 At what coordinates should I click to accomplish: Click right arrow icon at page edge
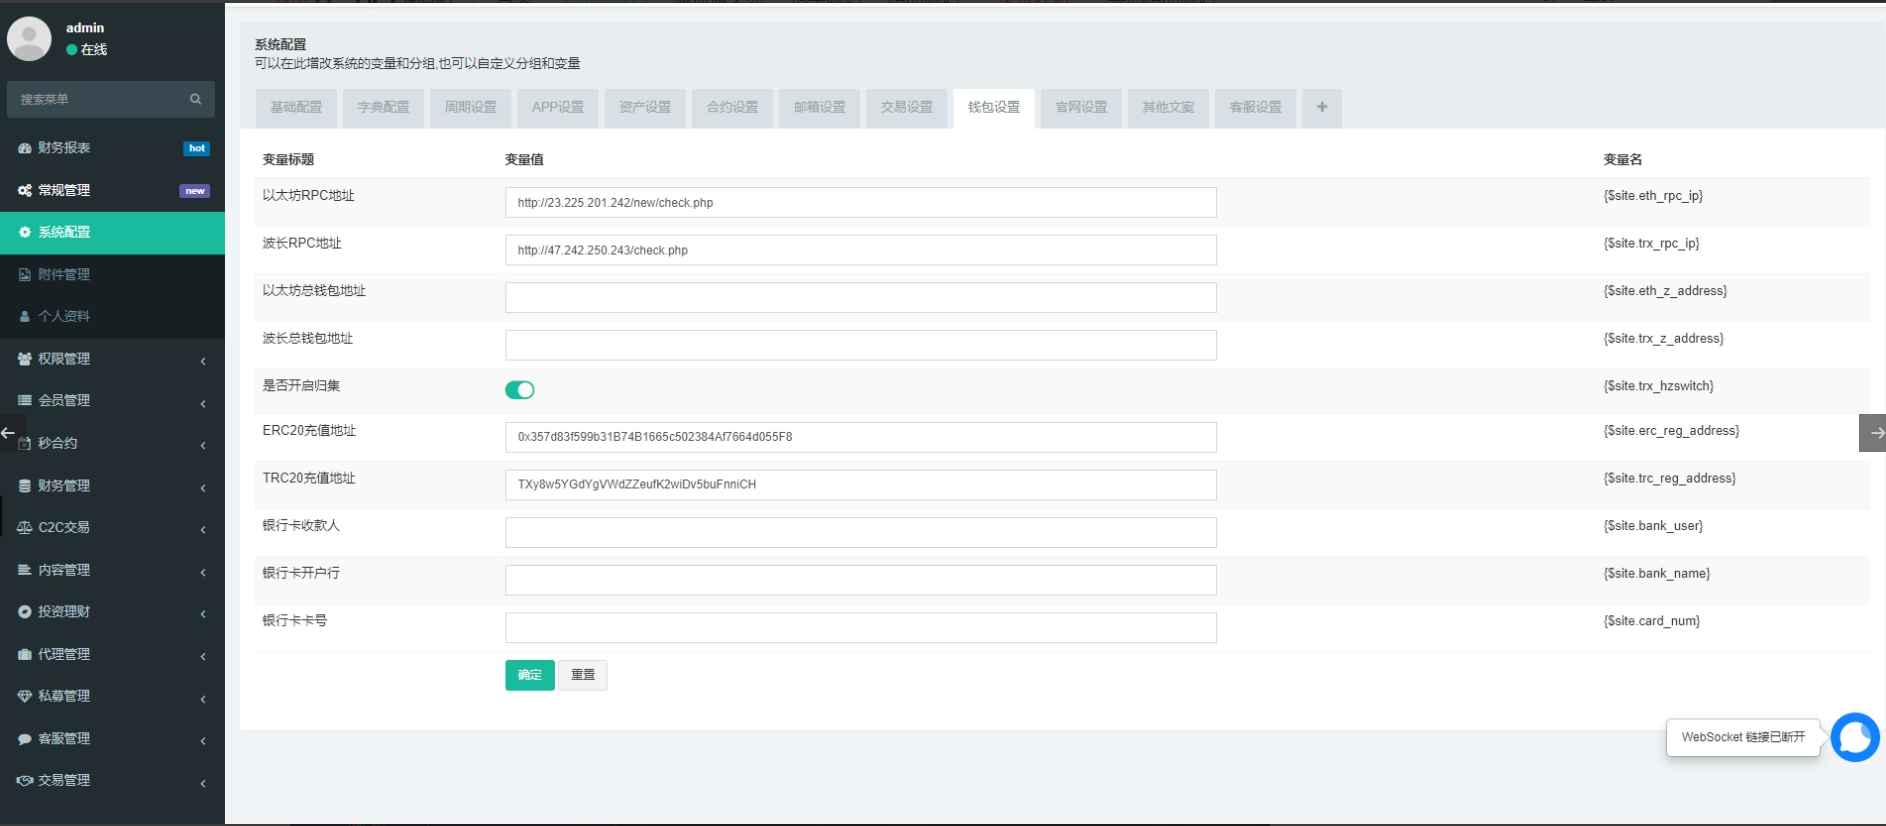pos(1873,433)
